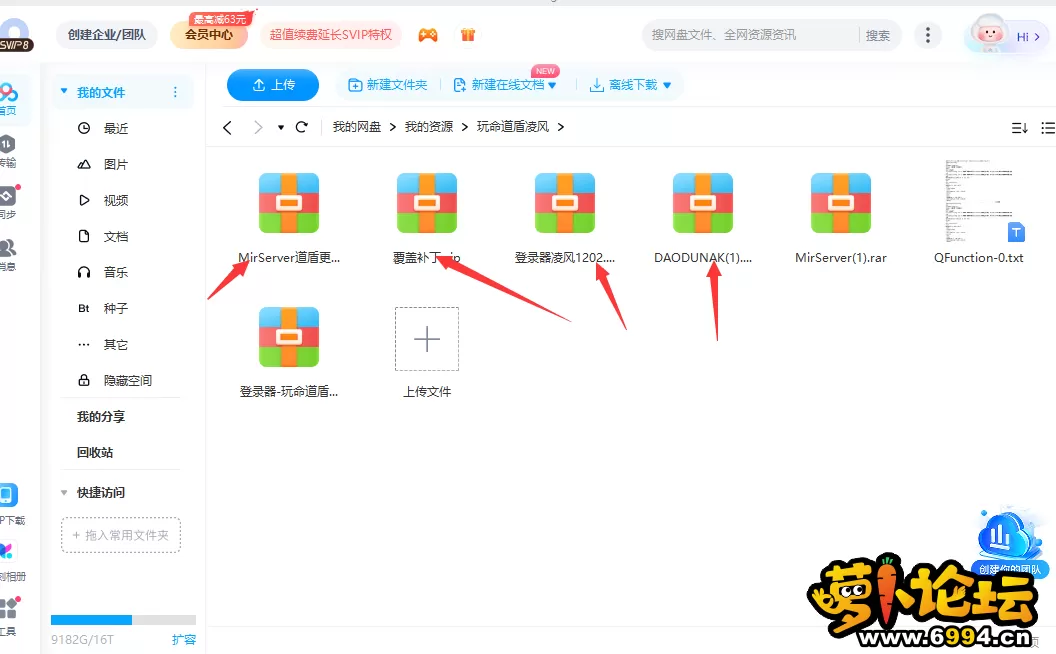This screenshot has width=1056, height=654.
Task: Open 会员中心 membership center
Action: (x=209, y=34)
